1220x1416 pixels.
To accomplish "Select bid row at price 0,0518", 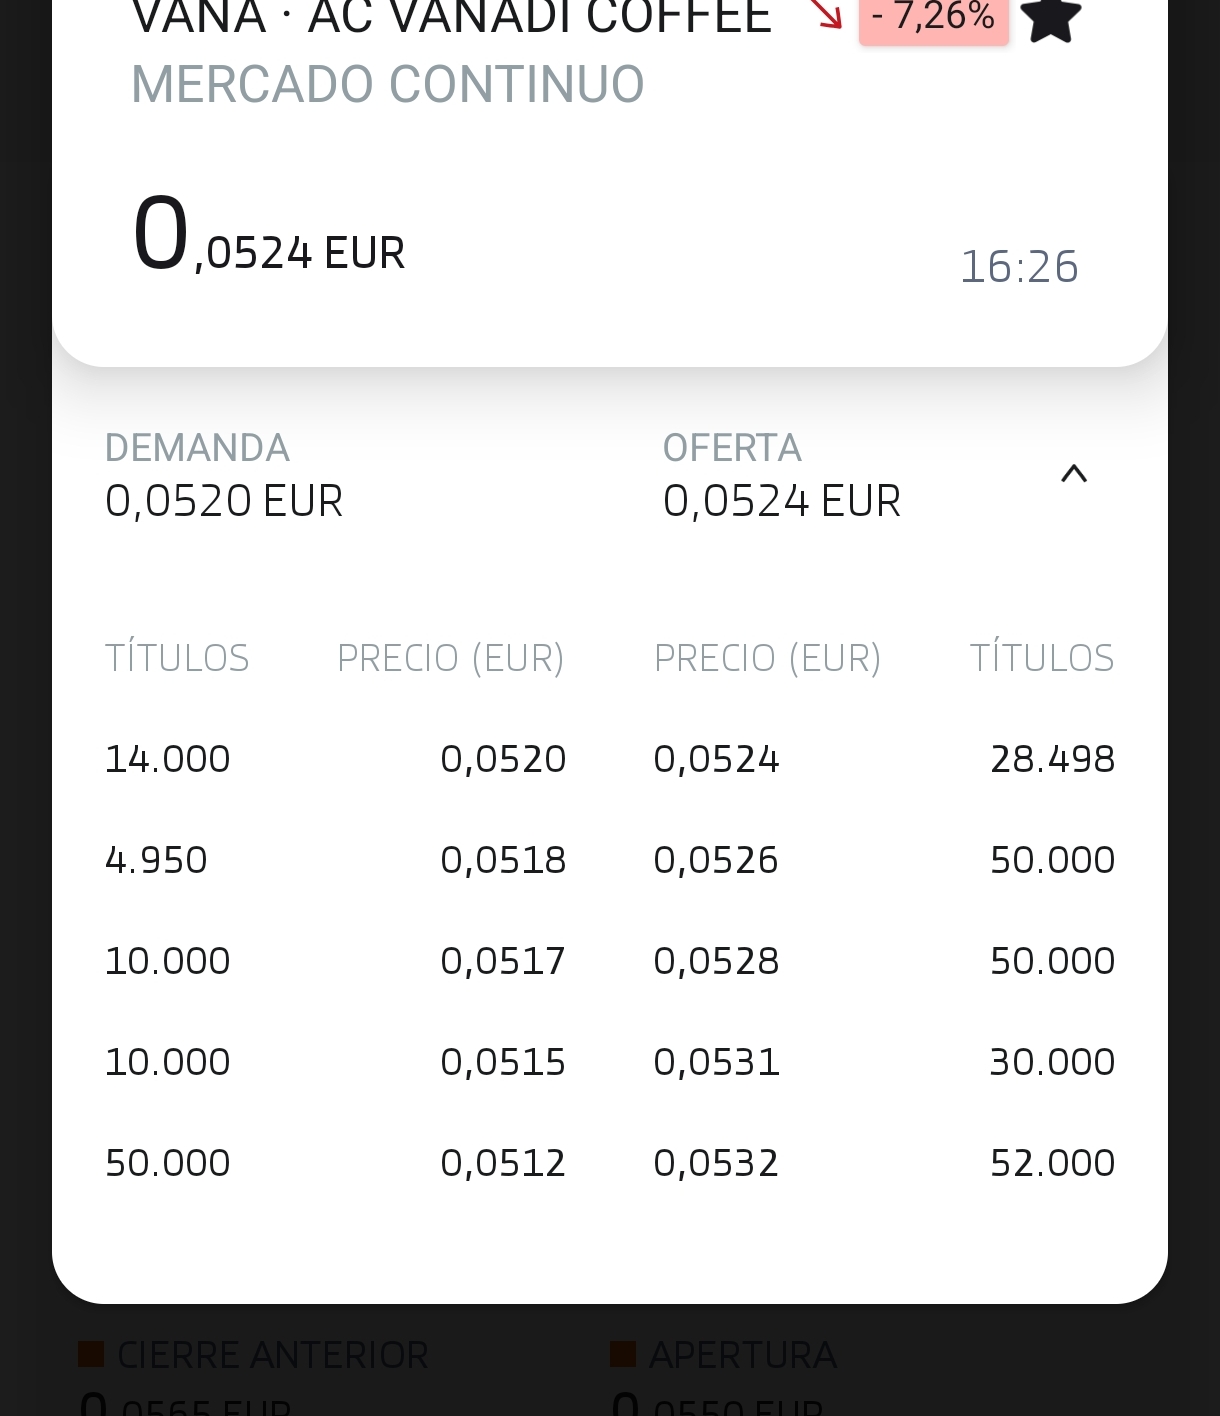I will (x=336, y=860).
